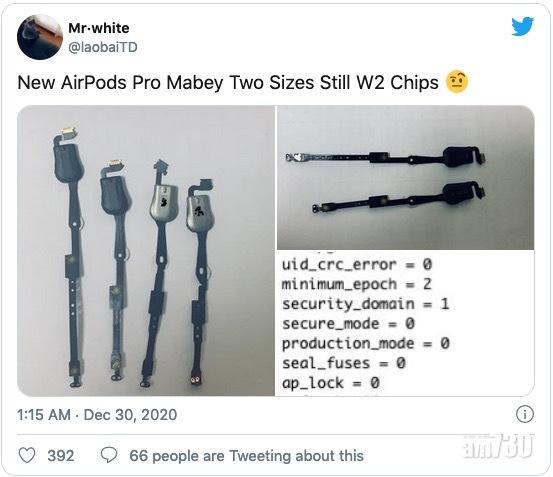Open the 1:15 AM · Dec 30, 2020 timestamp
This screenshot has width=553, height=477.
point(97,415)
